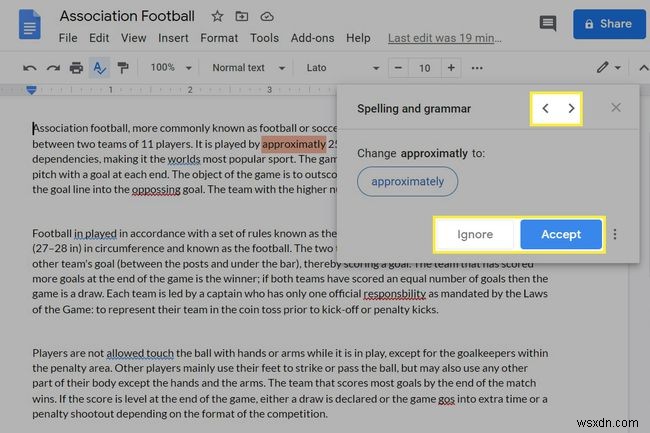The width and height of the screenshot is (650, 433).
Task: Open the 100% zoom dropdown
Action: (x=171, y=68)
